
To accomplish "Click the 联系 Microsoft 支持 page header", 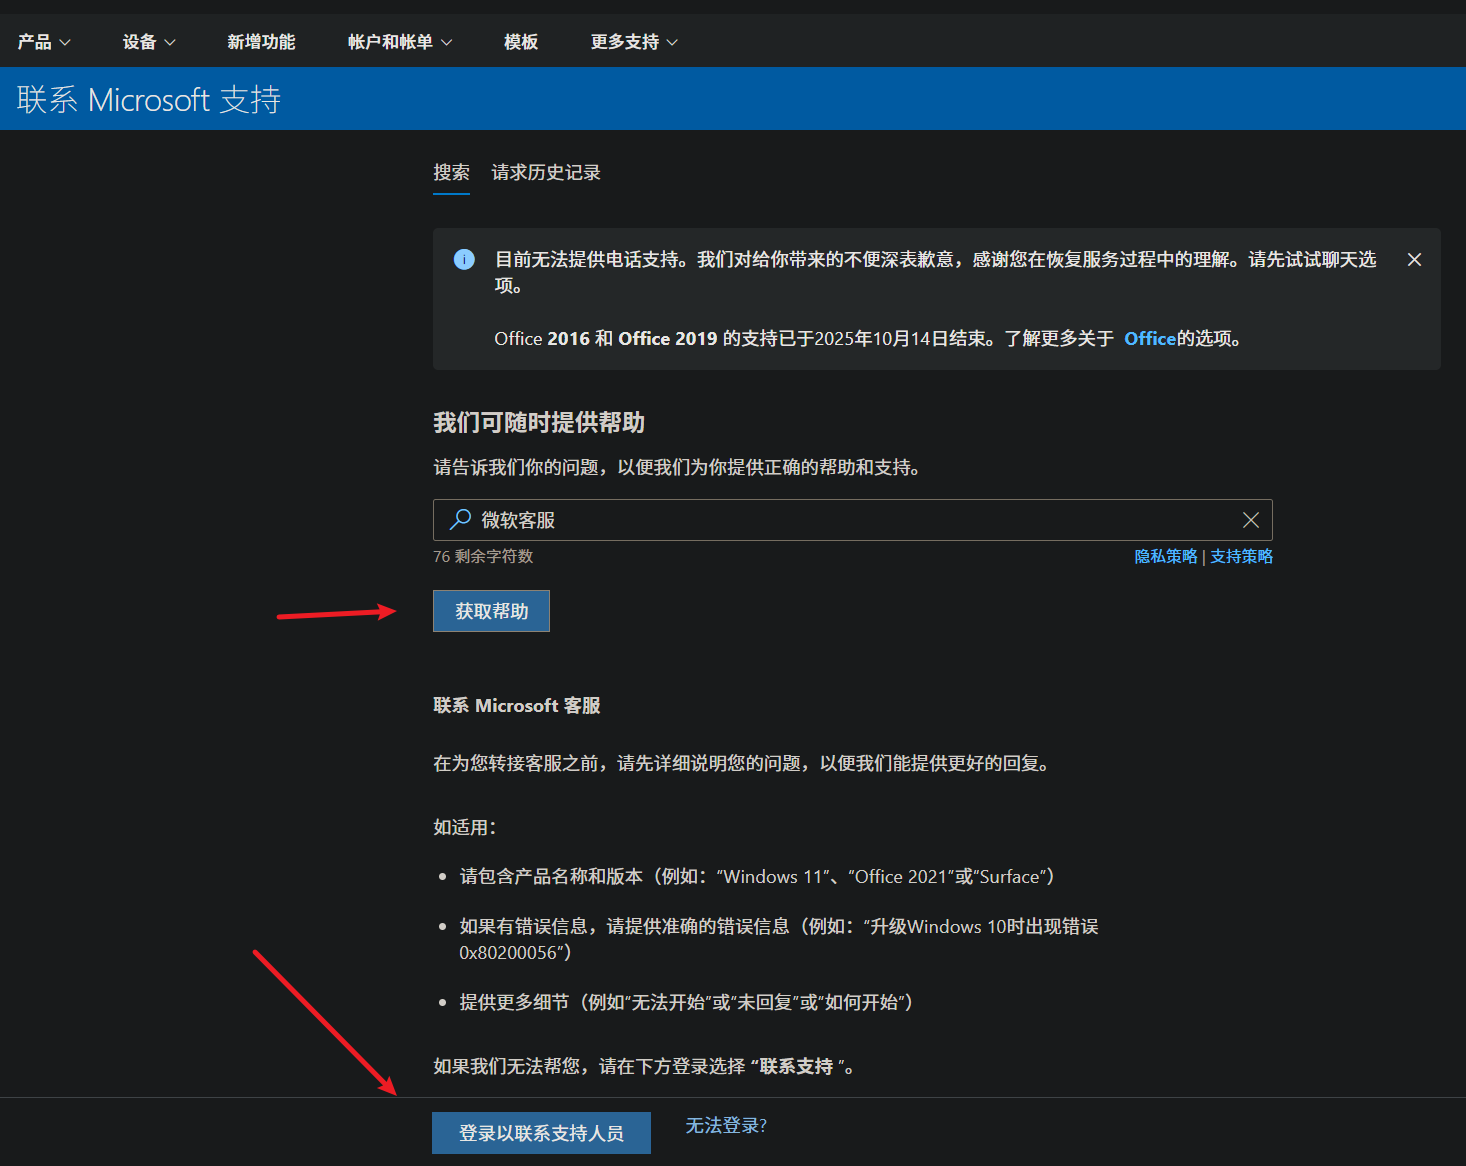I will (148, 99).
